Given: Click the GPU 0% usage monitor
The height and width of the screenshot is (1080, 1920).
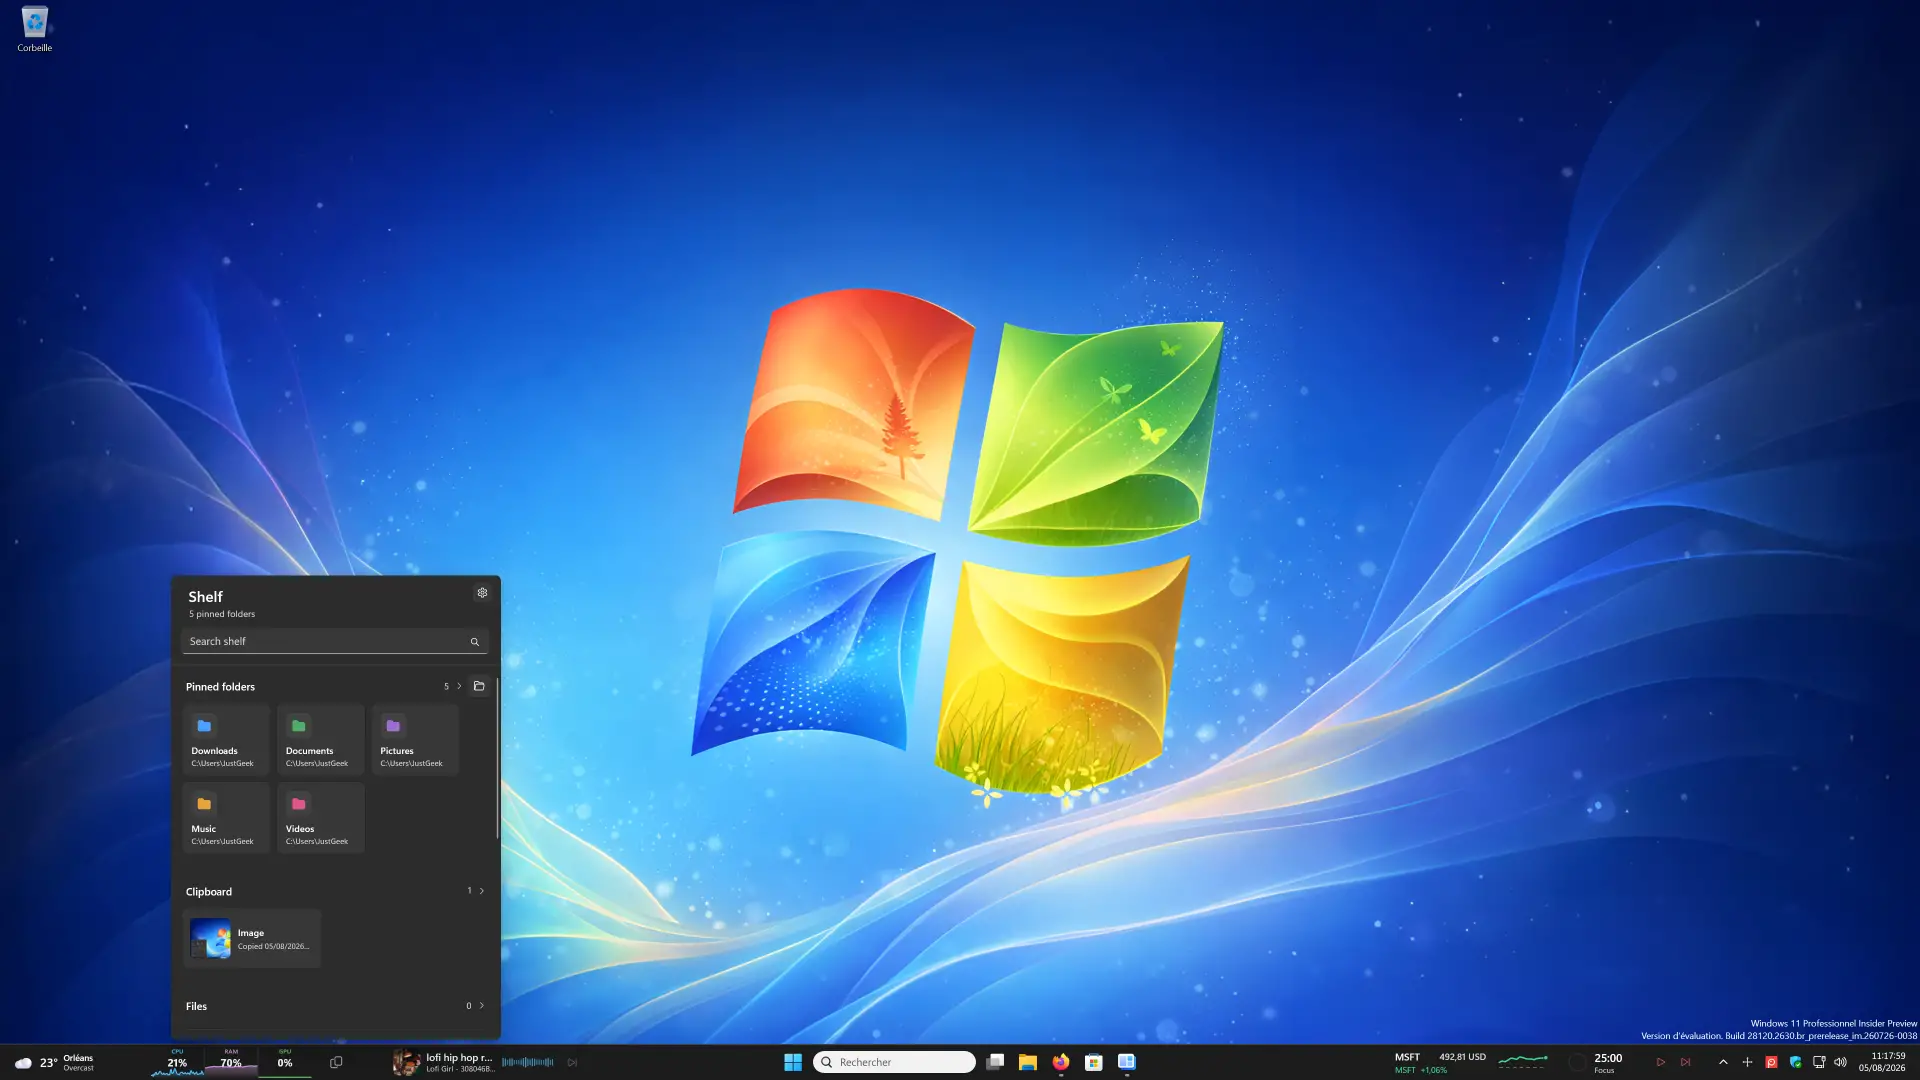Looking at the screenshot, I should pyautogui.click(x=285, y=1062).
